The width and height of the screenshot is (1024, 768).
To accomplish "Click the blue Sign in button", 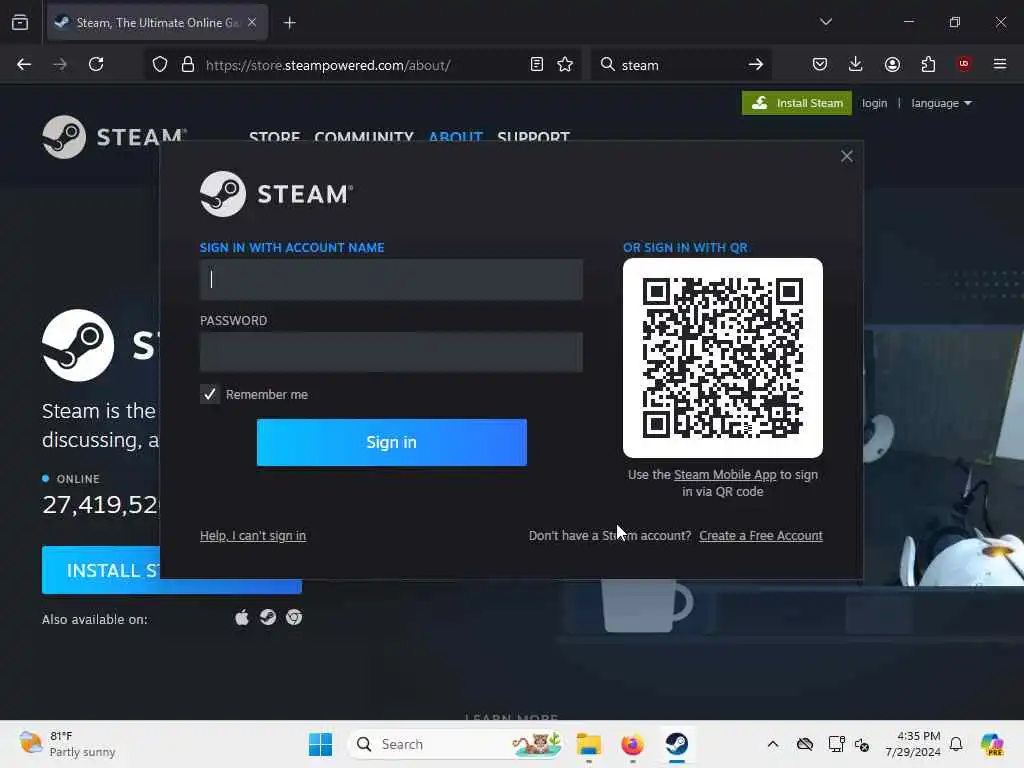I will [392, 442].
